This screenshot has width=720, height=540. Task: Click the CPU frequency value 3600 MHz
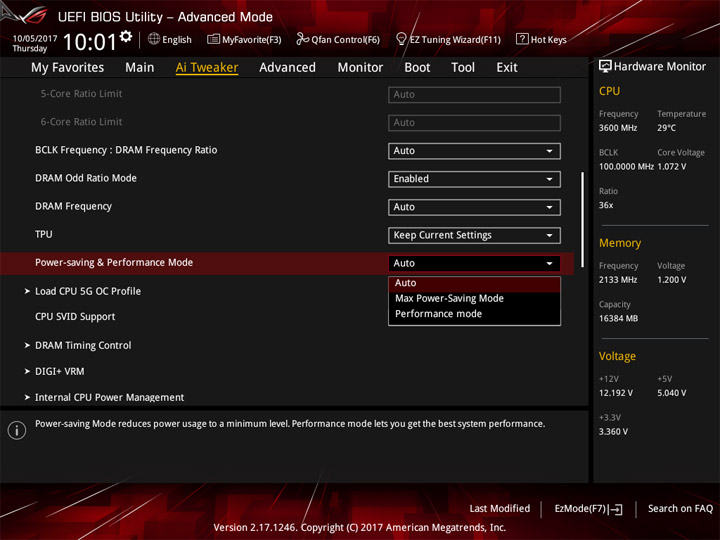tap(618, 128)
